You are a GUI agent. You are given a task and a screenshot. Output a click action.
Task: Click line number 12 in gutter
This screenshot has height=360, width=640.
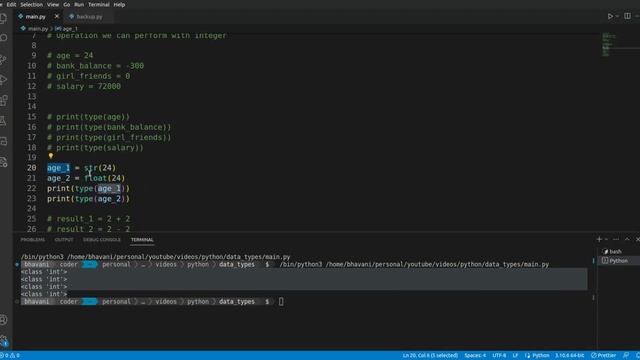click(x=31, y=86)
